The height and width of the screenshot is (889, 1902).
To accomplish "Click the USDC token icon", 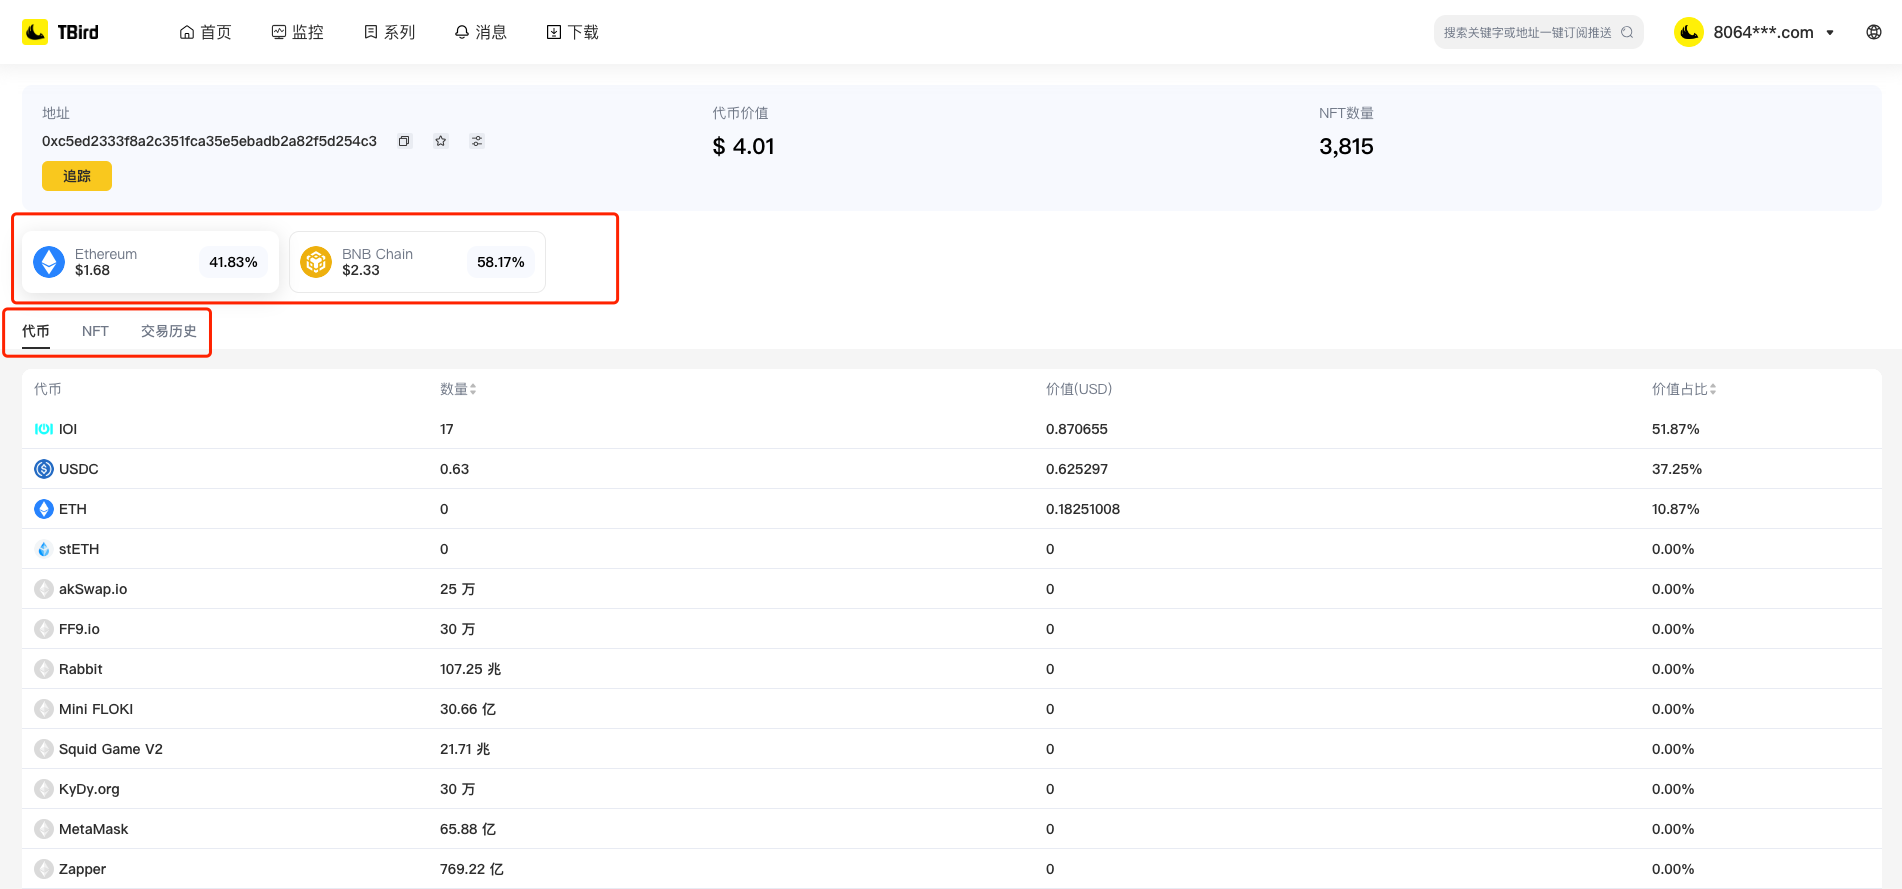I will pyautogui.click(x=44, y=469).
